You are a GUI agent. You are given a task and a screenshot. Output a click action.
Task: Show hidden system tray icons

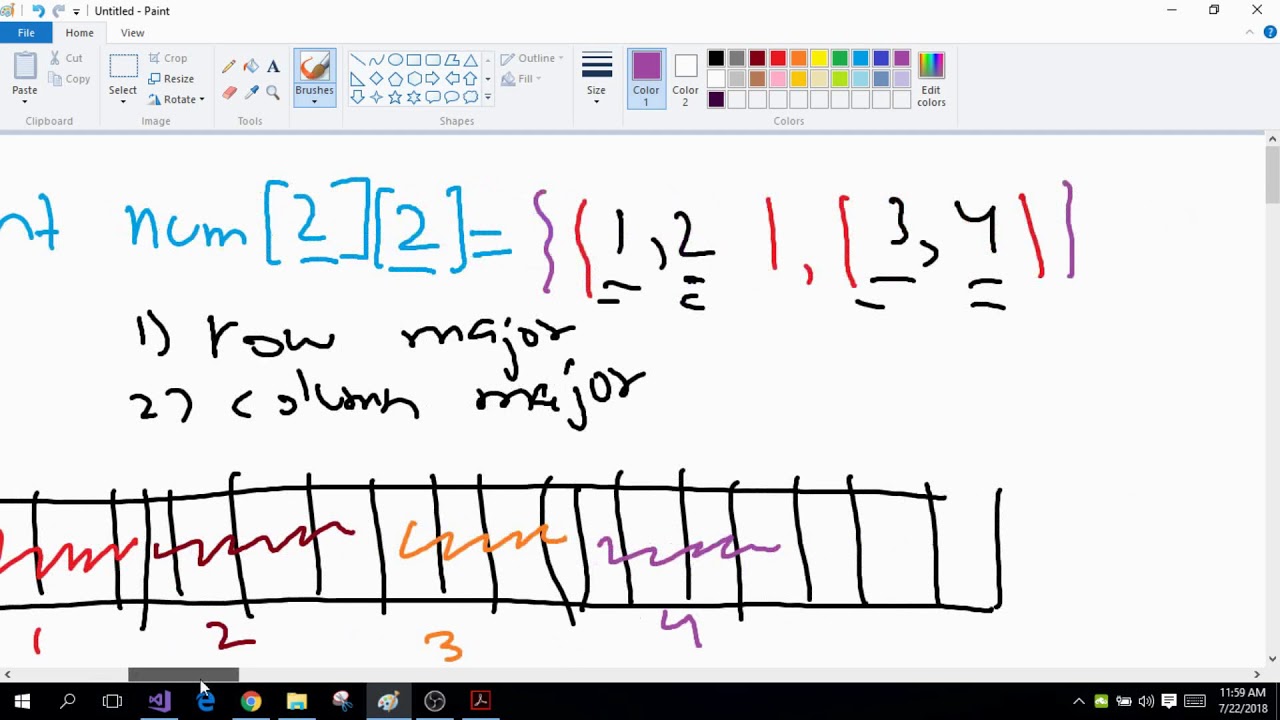pos(1078,701)
